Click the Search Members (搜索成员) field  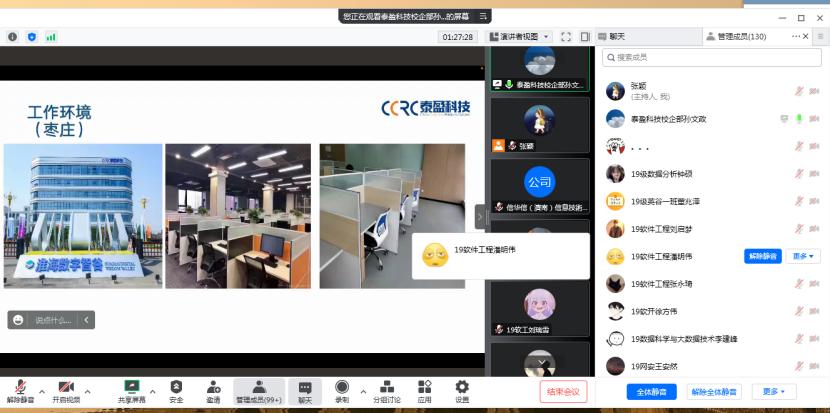pyautogui.click(x=710, y=58)
